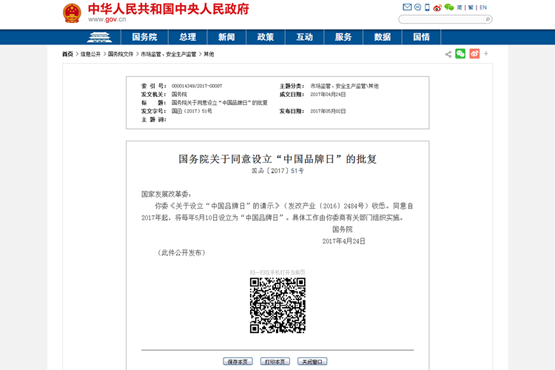Click the 成文日期 value 2017年04月24日
This screenshot has width=555, height=370.
[328, 94]
